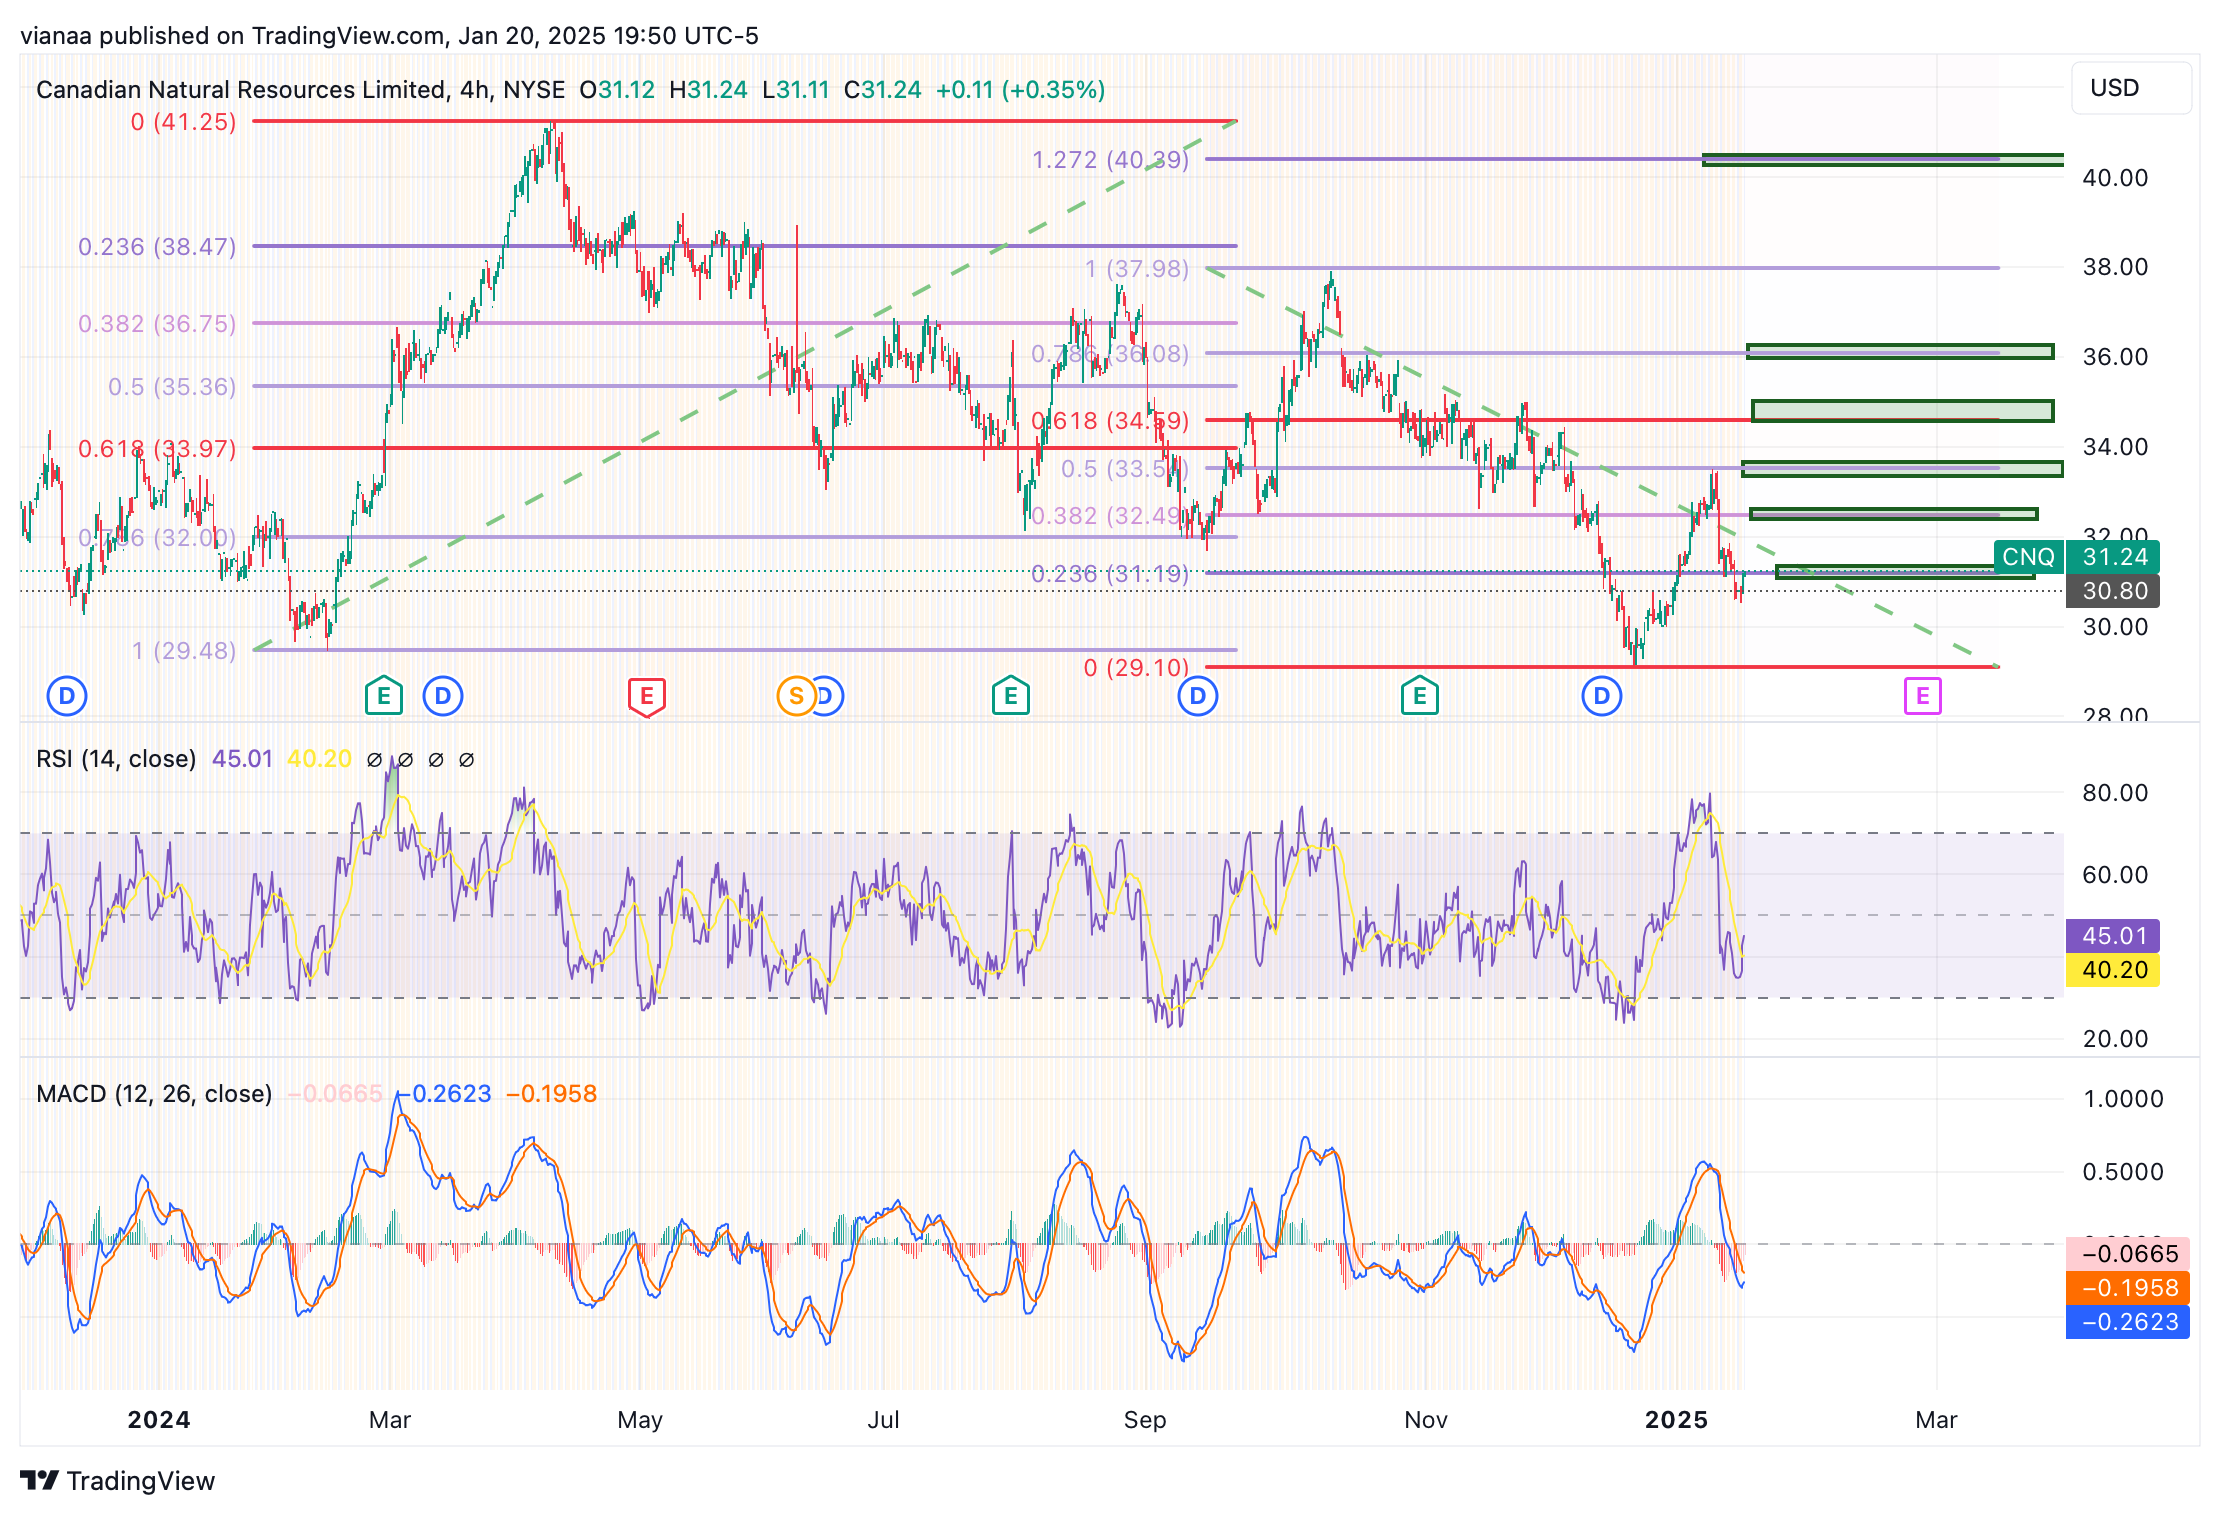
Task: Click the Jul label on the time axis
Action: [883, 1420]
